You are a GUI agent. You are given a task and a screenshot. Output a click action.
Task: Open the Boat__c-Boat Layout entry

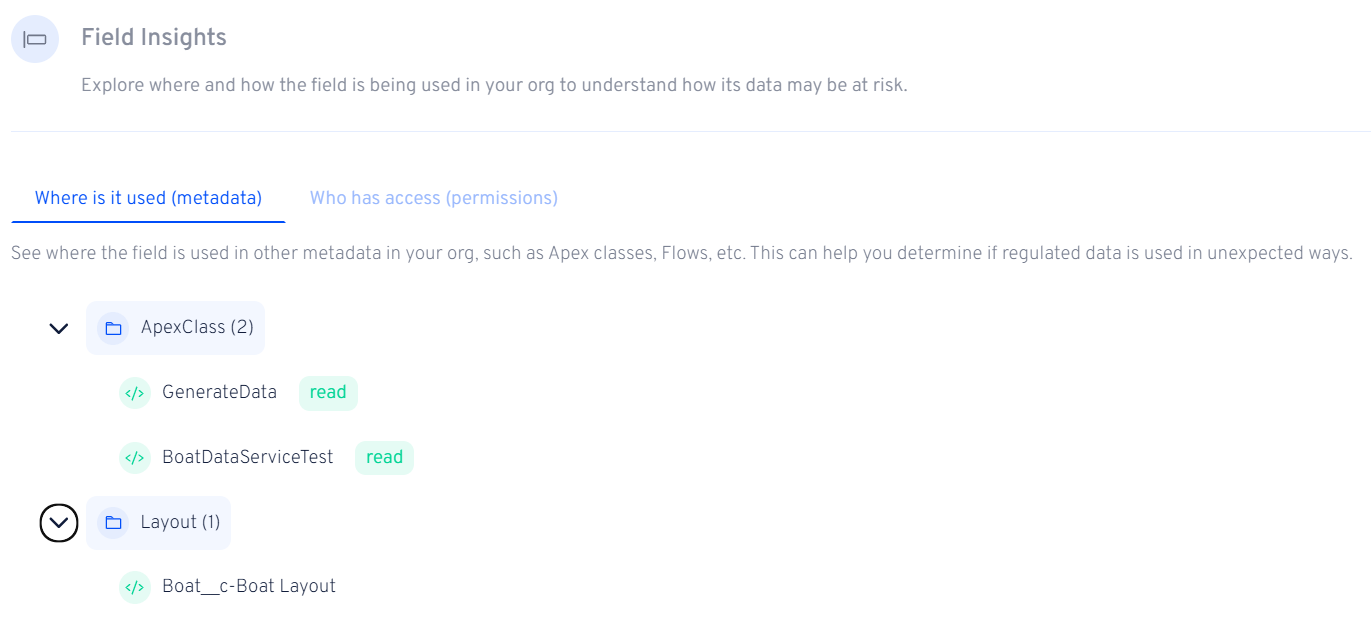[x=249, y=587]
